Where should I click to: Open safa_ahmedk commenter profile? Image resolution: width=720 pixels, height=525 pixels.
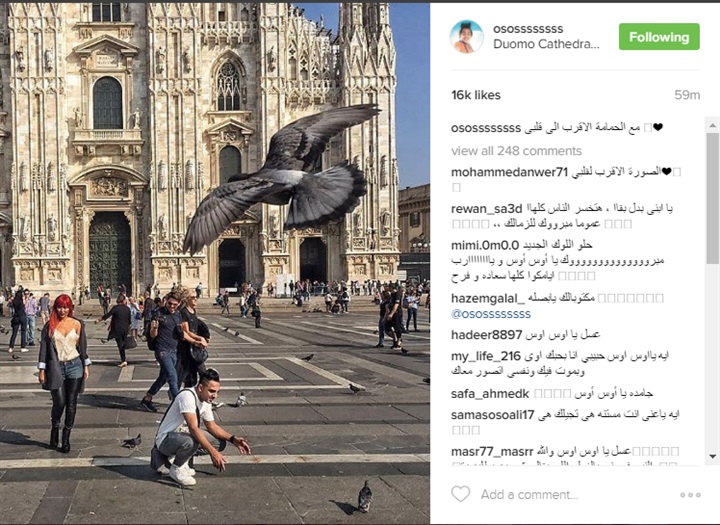(x=490, y=394)
